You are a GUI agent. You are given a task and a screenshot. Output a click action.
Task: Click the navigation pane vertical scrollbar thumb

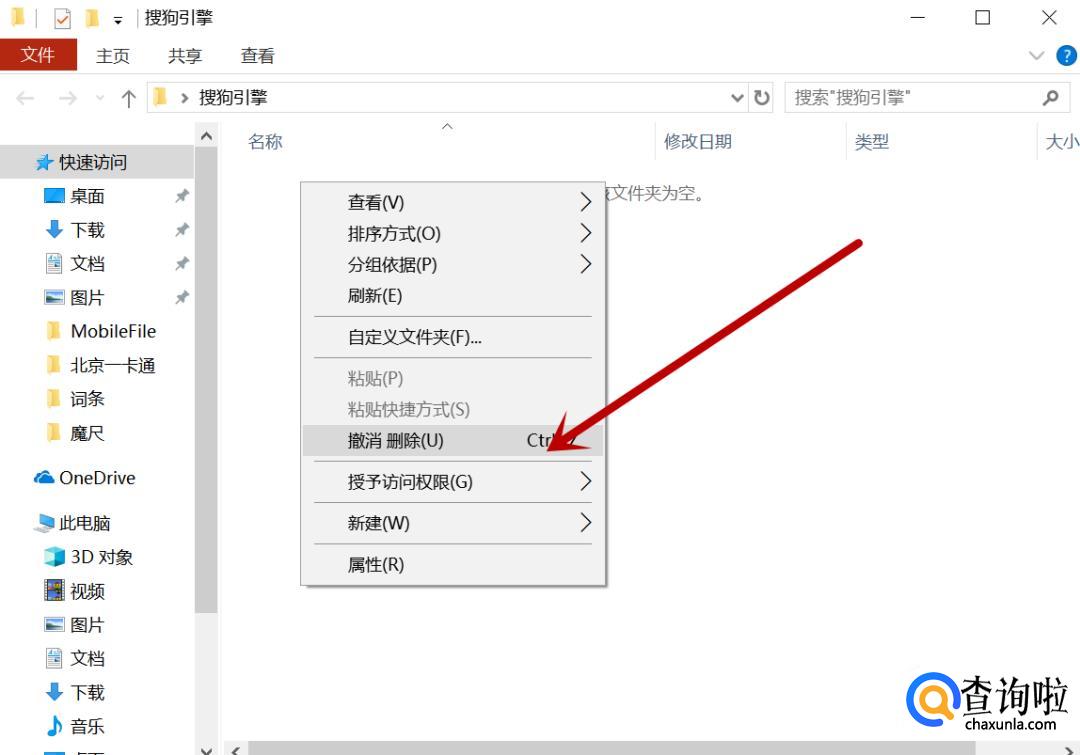pos(206,380)
